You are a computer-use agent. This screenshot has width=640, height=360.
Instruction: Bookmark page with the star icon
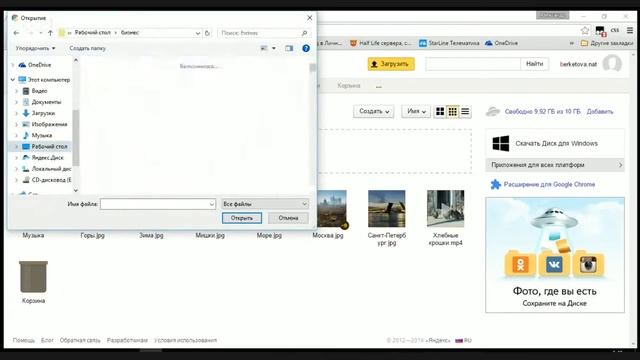[x=584, y=30]
